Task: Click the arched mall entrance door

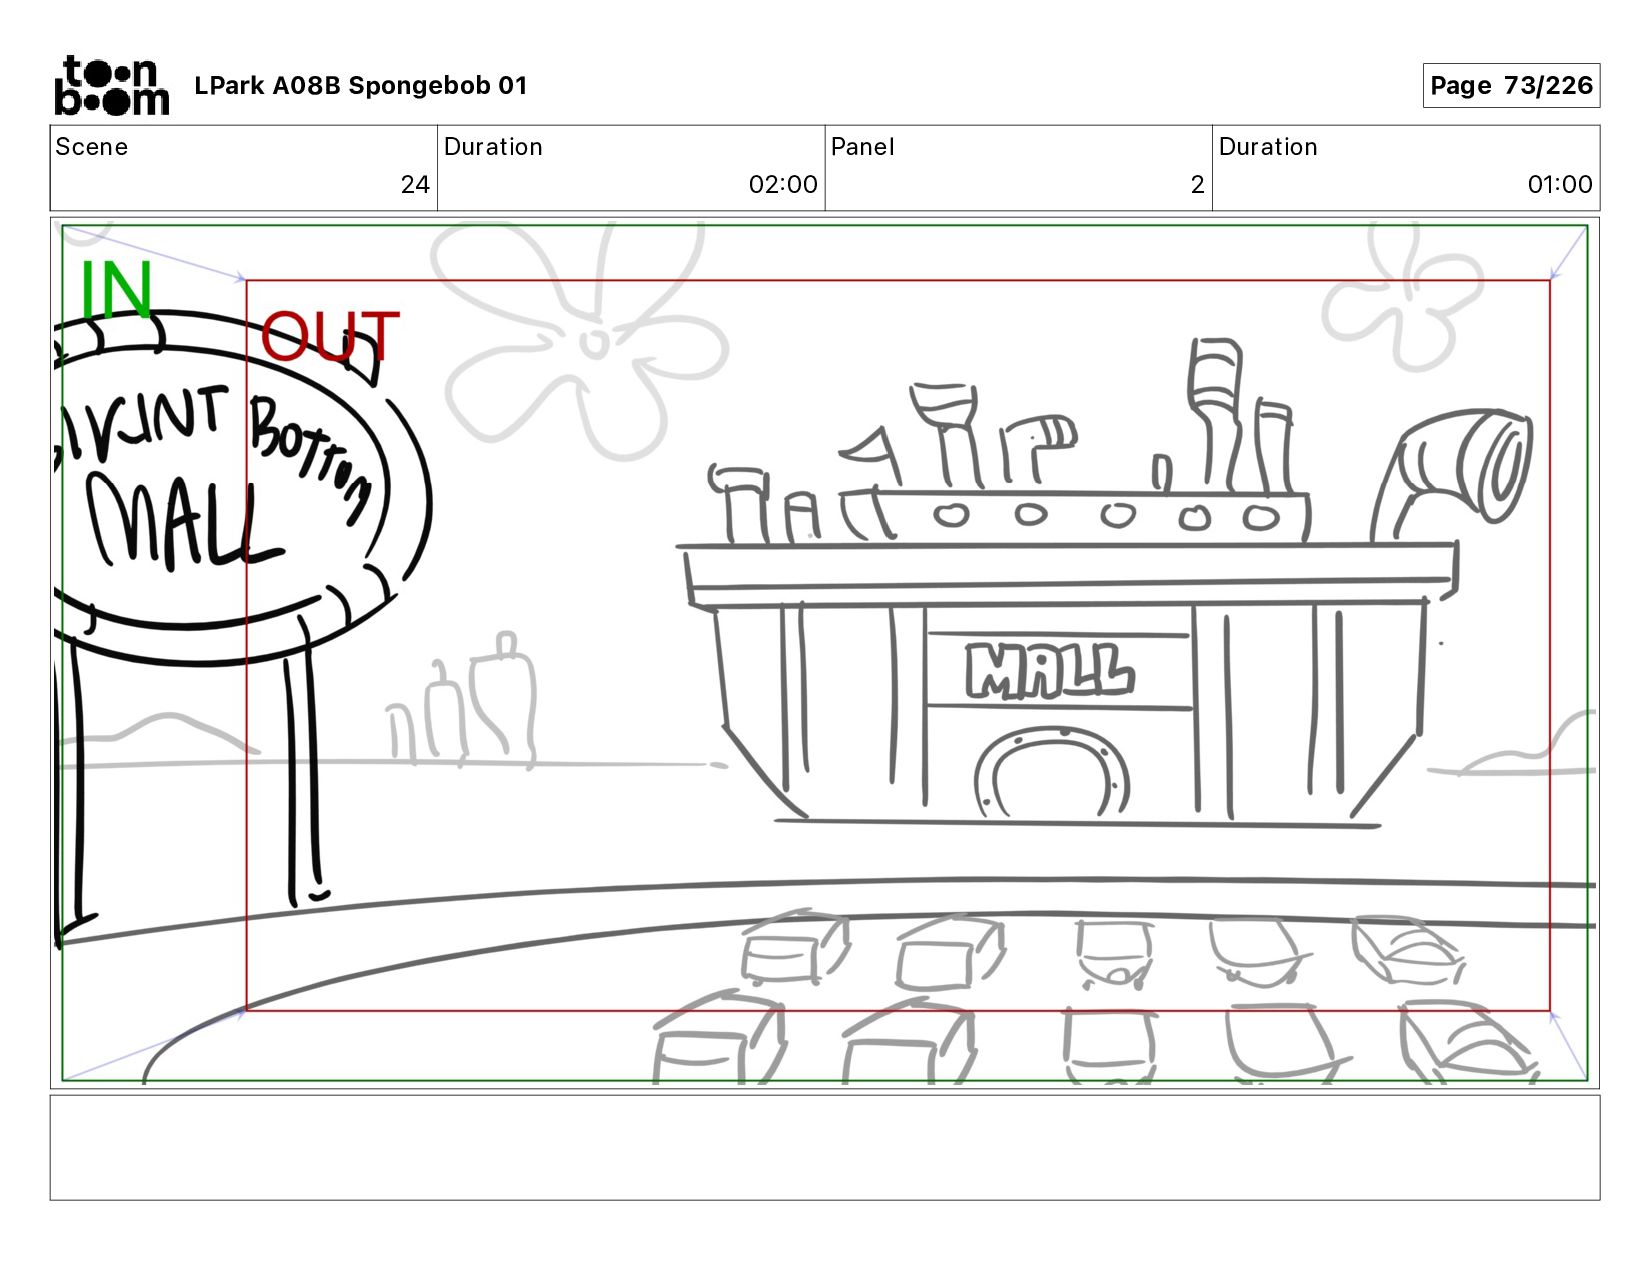Action: click(1050, 773)
